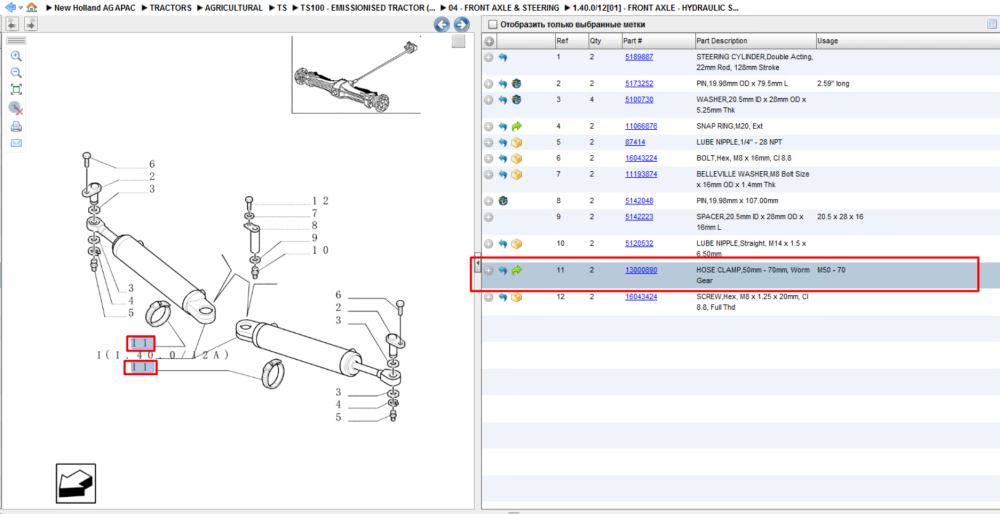Open part number link 13000890
Viewport: 1000px width, 514px height.
[x=641, y=270]
